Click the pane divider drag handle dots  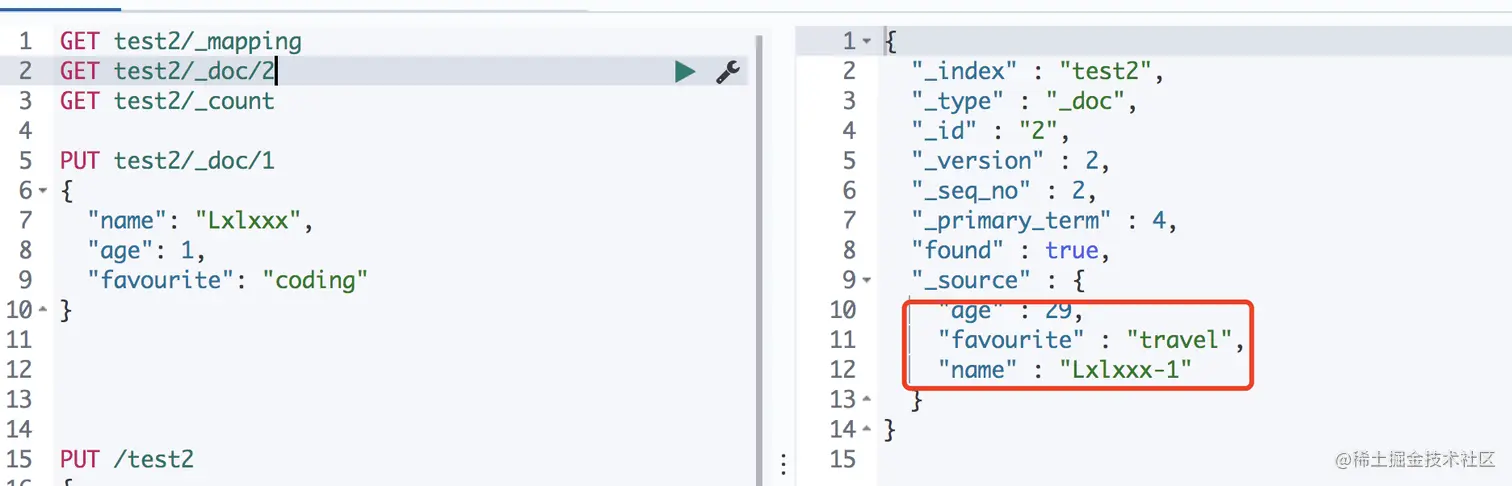(783, 463)
